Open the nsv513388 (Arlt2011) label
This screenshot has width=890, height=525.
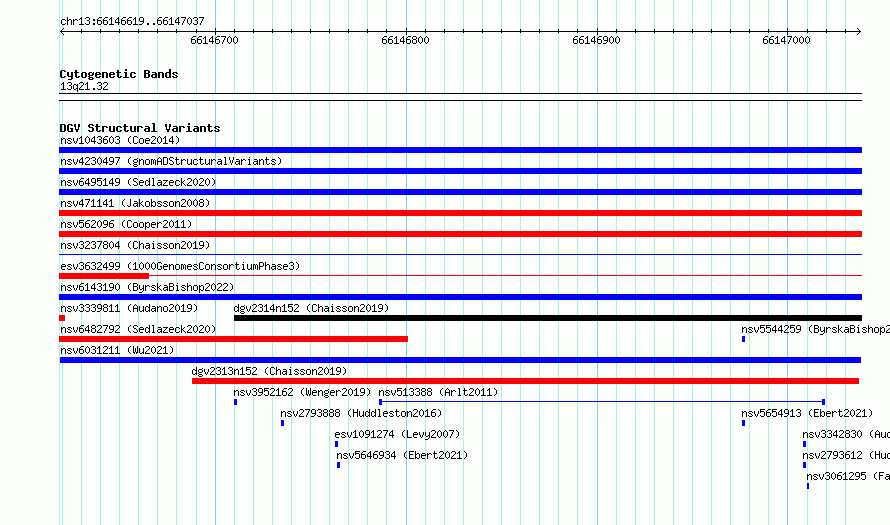click(x=438, y=392)
